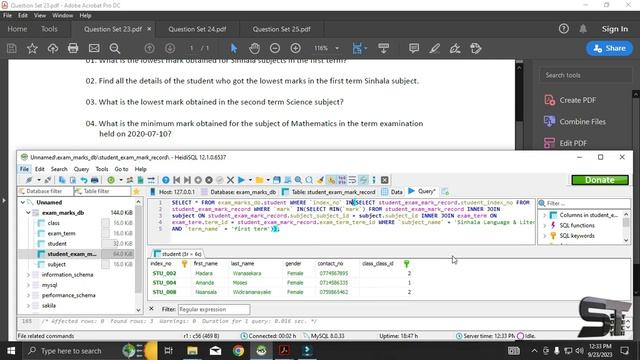
Task: Click the load SQL file folder icon
Action: click(x=259, y=180)
